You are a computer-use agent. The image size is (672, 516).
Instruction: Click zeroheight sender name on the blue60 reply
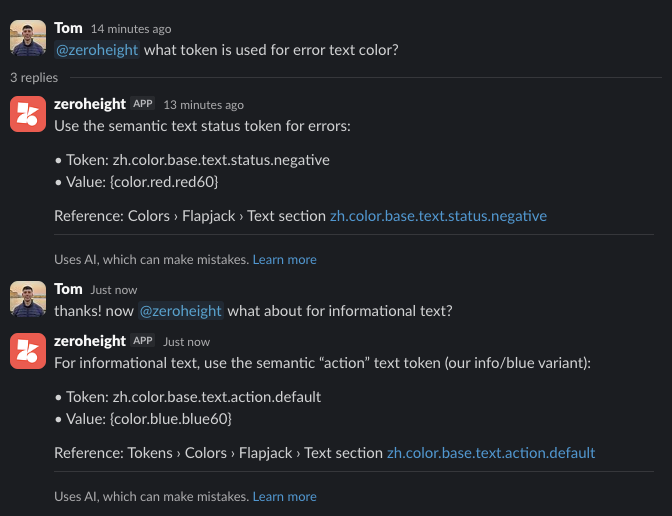[90, 341]
